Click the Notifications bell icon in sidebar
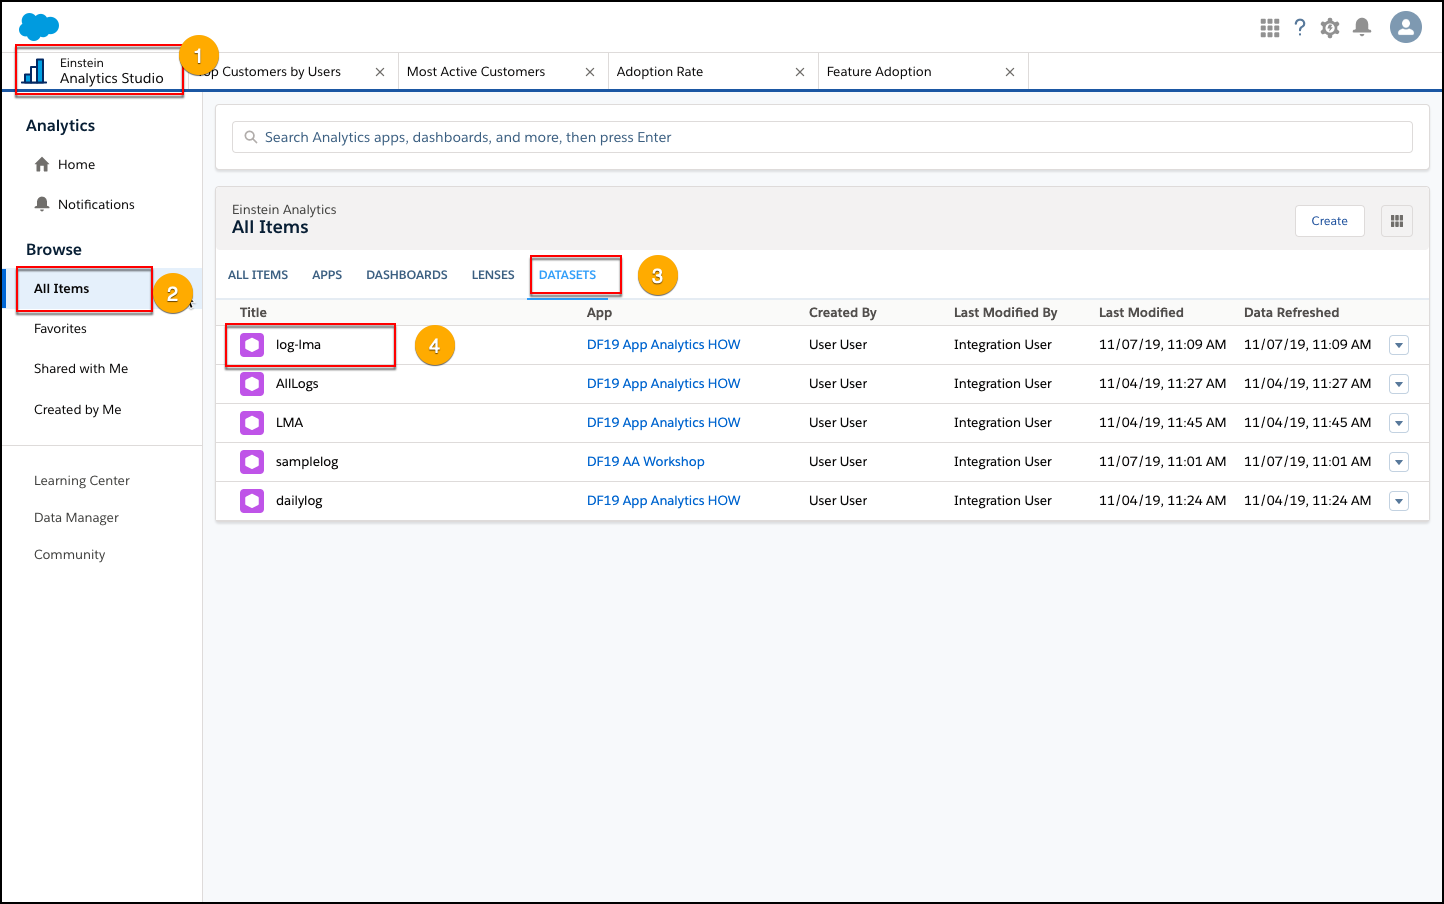The height and width of the screenshot is (904, 1444). (42, 204)
